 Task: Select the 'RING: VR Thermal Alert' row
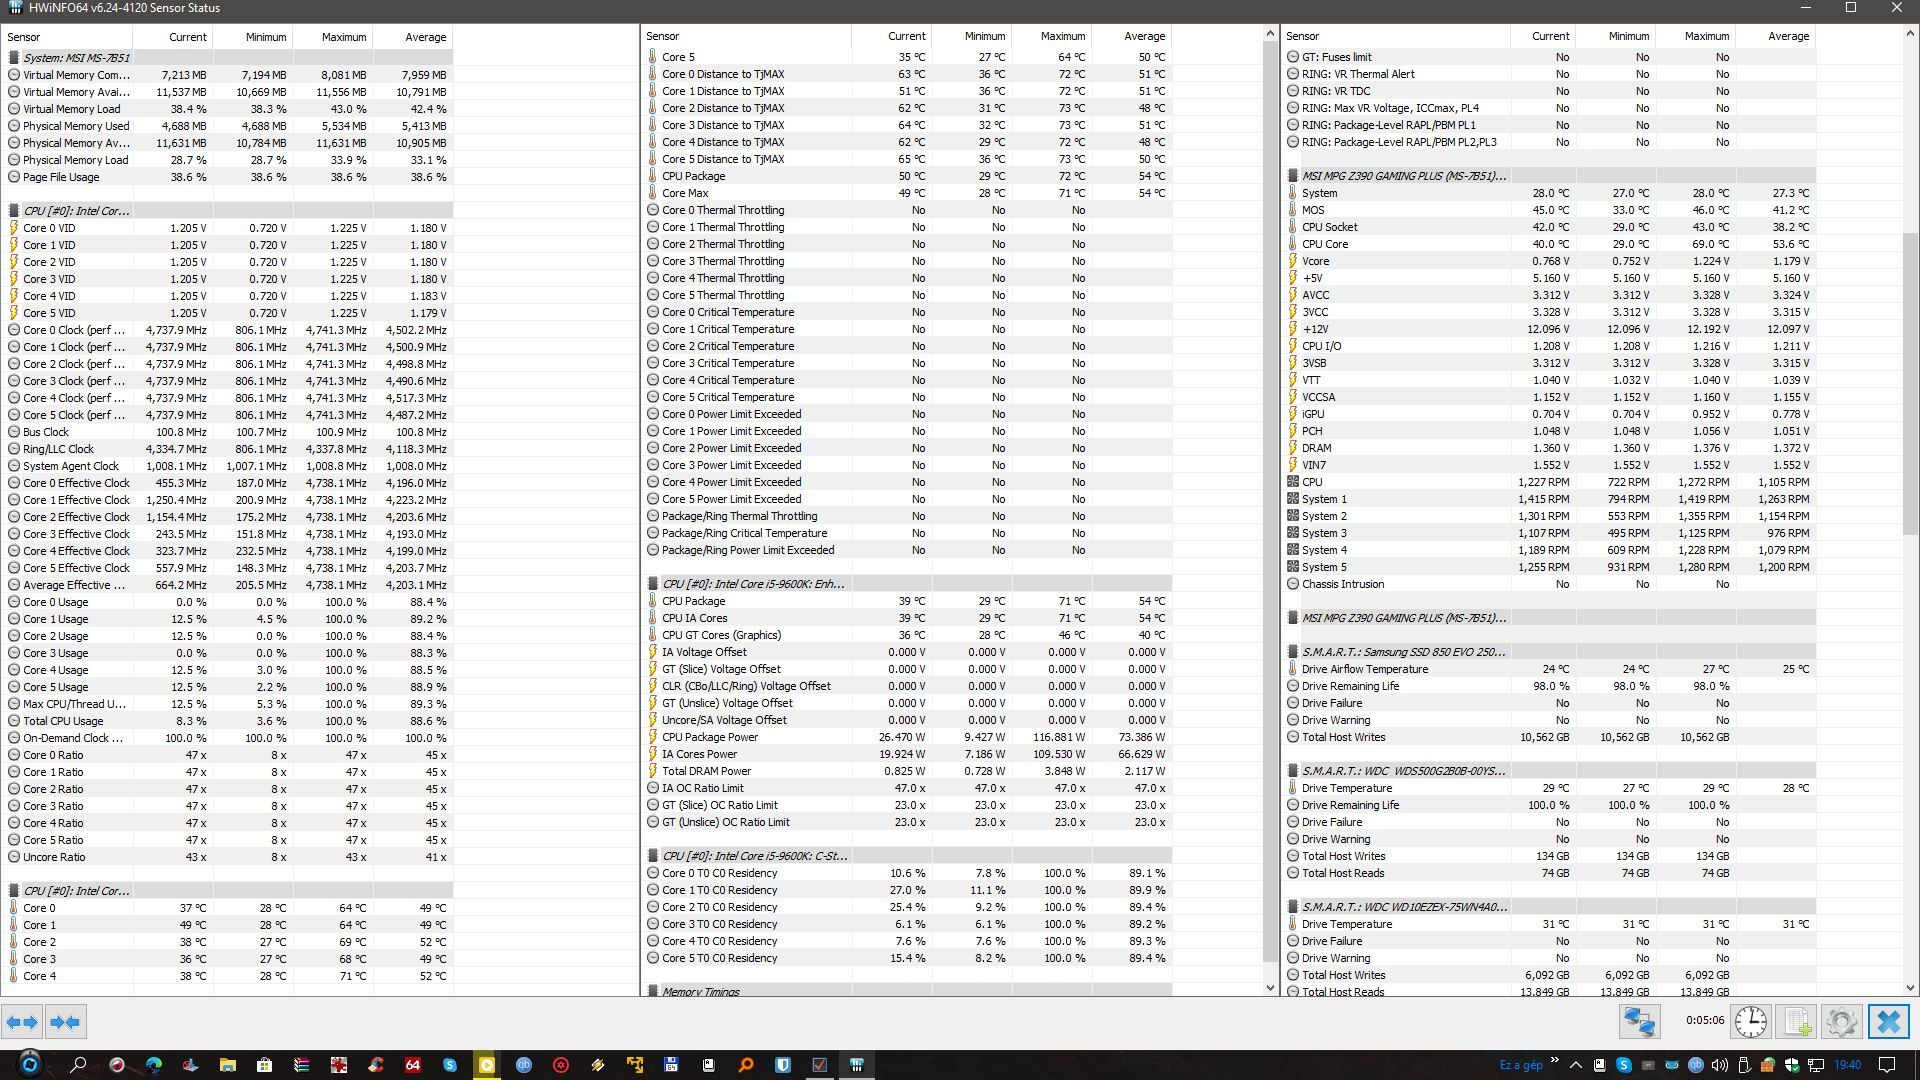click(1550, 74)
